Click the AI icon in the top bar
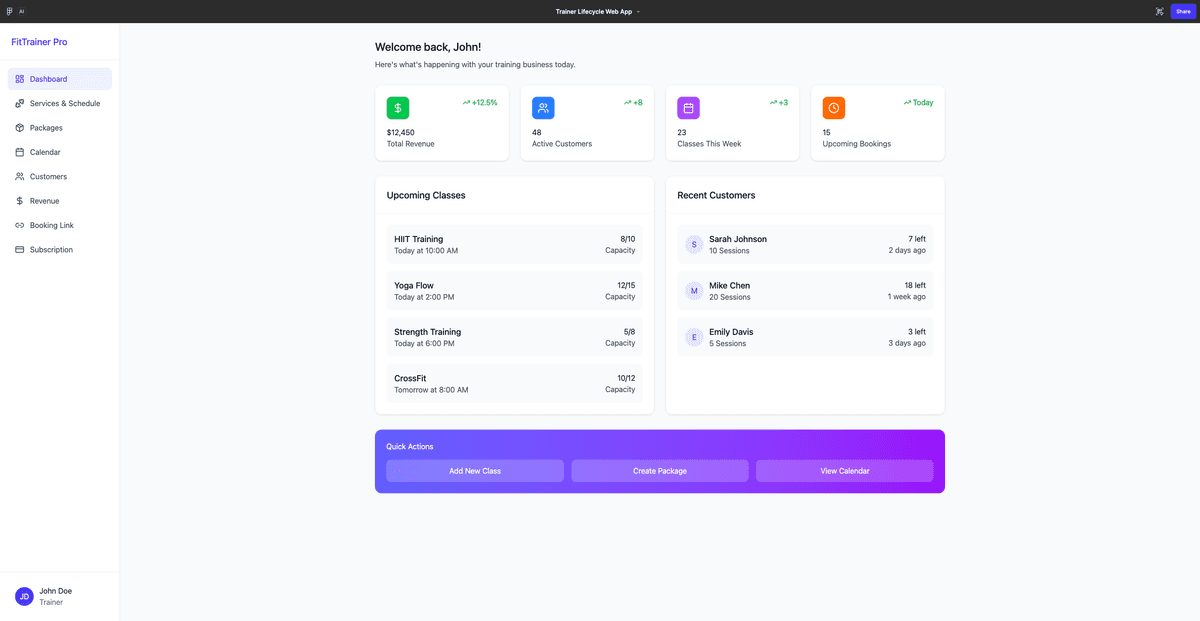 (x=21, y=11)
